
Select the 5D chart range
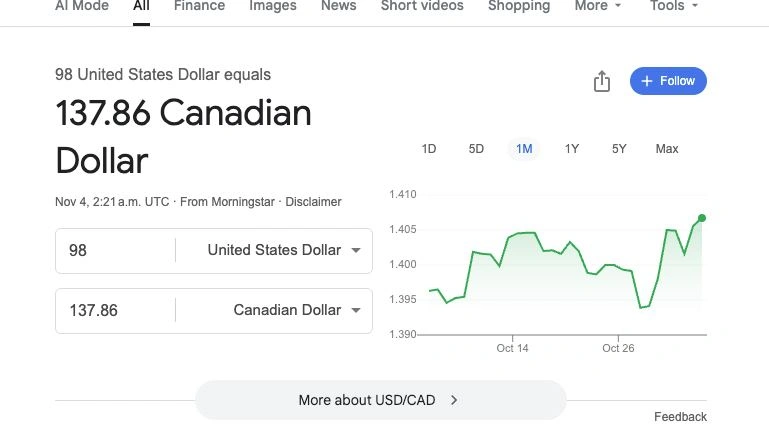(x=476, y=149)
